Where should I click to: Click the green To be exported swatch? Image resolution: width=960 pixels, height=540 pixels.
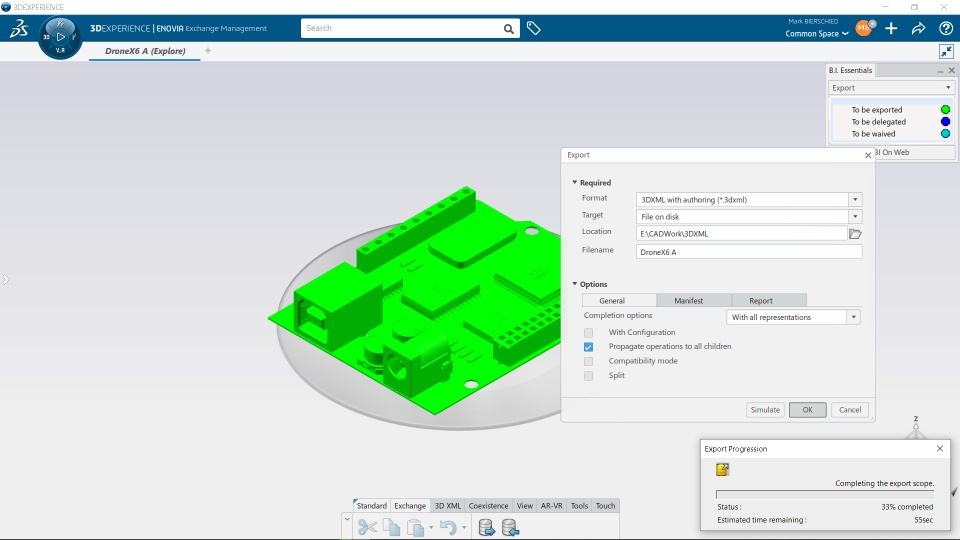945,110
